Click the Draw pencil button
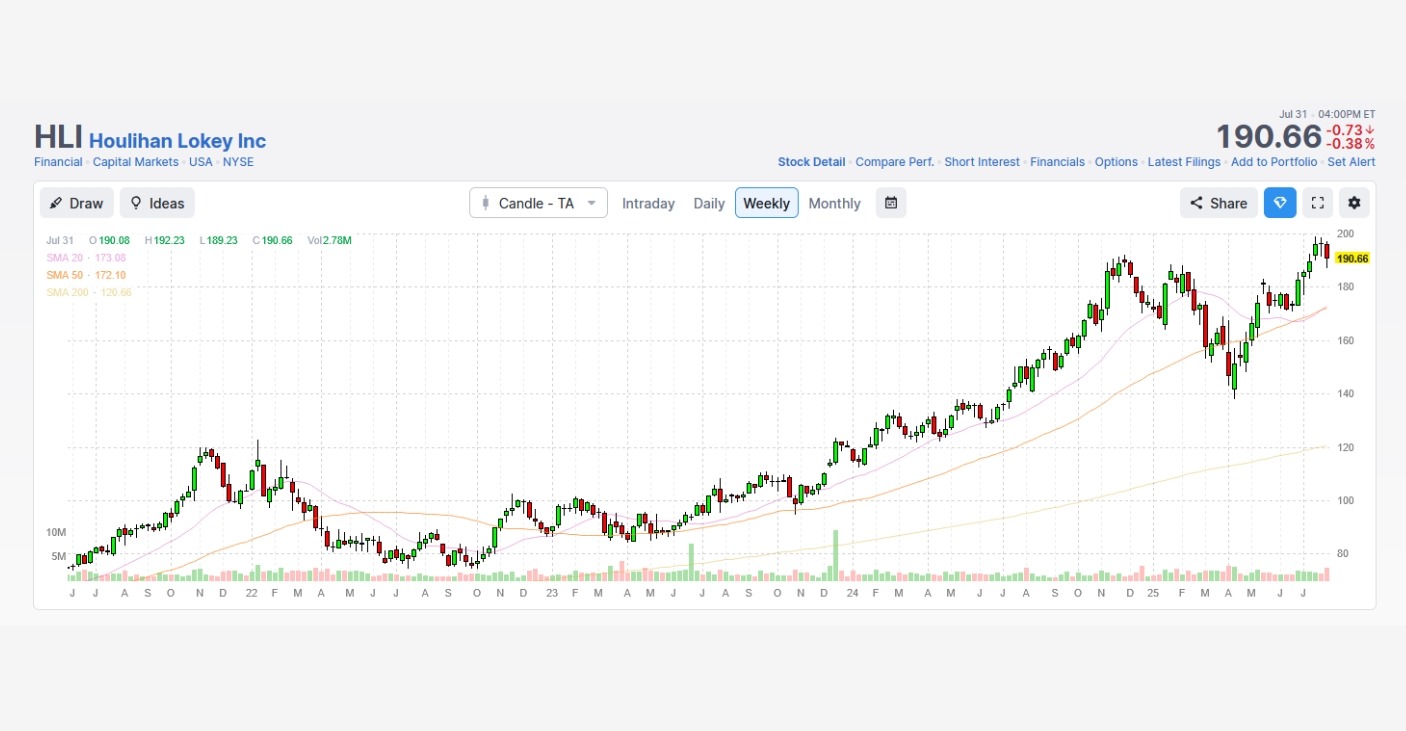Viewport: 1406px width, 731px height. coord(77,203)
